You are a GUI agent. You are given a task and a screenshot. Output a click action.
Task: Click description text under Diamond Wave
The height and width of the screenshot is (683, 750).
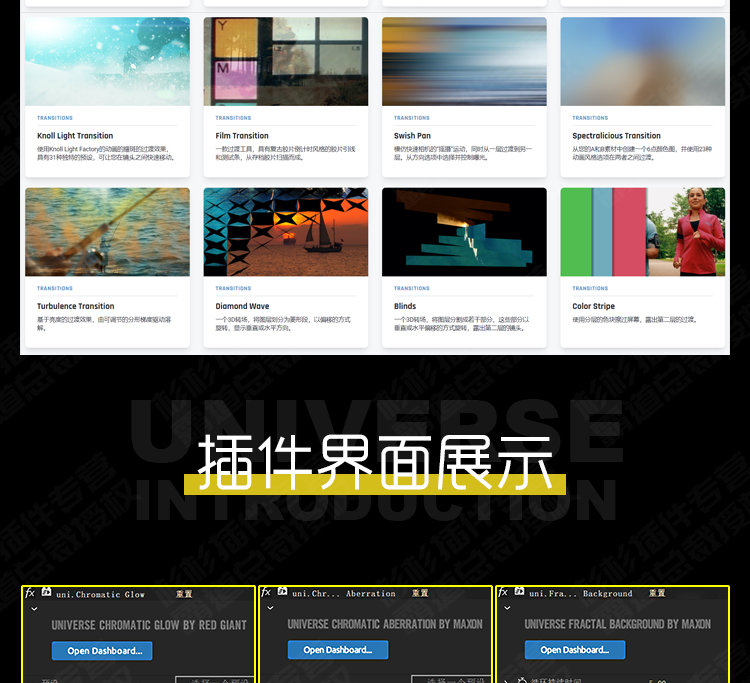click(x=283, y=324)
